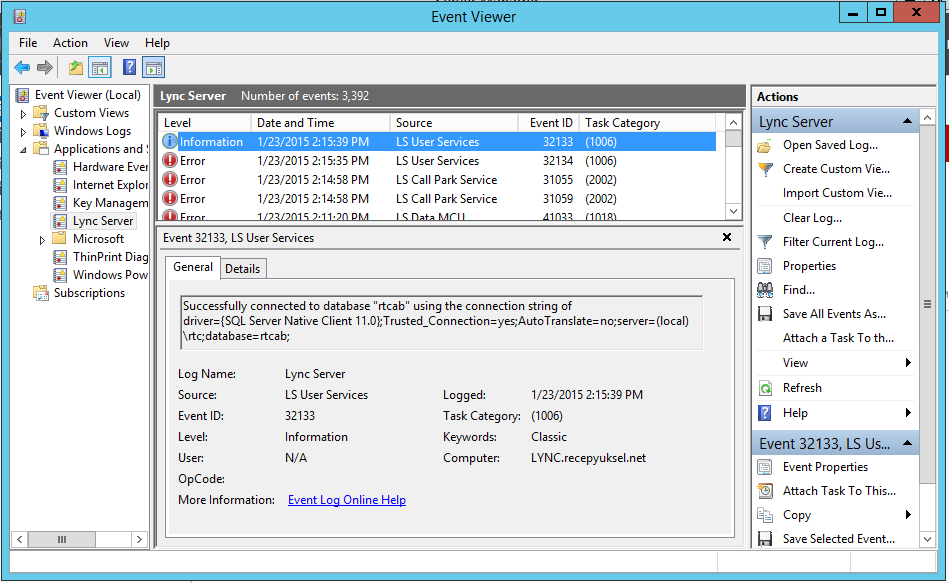Click the Open Saved Log folder icon
Viewport: 949px width, 583px height.
click(x=765, y=146)
